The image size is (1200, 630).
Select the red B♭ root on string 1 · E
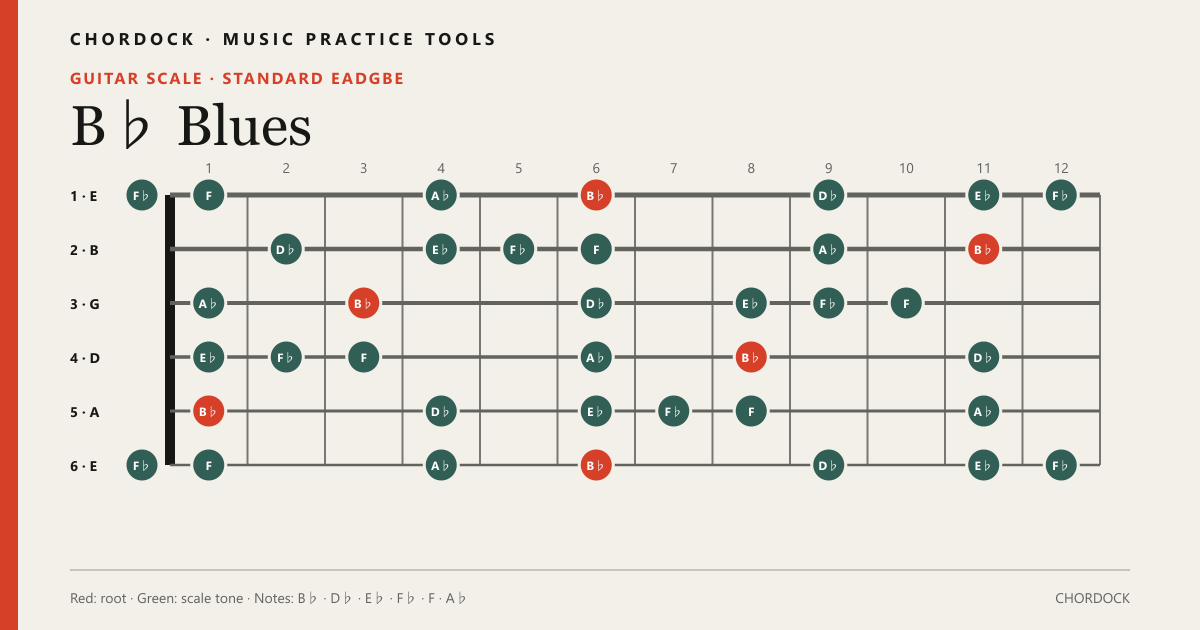(596, 195)
